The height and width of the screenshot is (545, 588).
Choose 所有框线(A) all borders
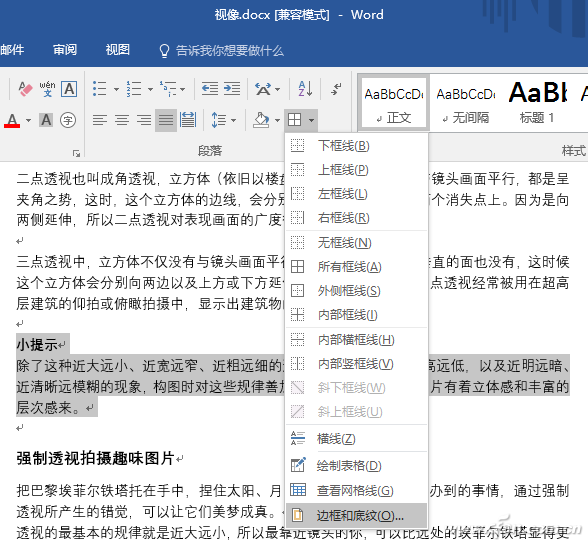pyautogui.click(x=356, y=267)
